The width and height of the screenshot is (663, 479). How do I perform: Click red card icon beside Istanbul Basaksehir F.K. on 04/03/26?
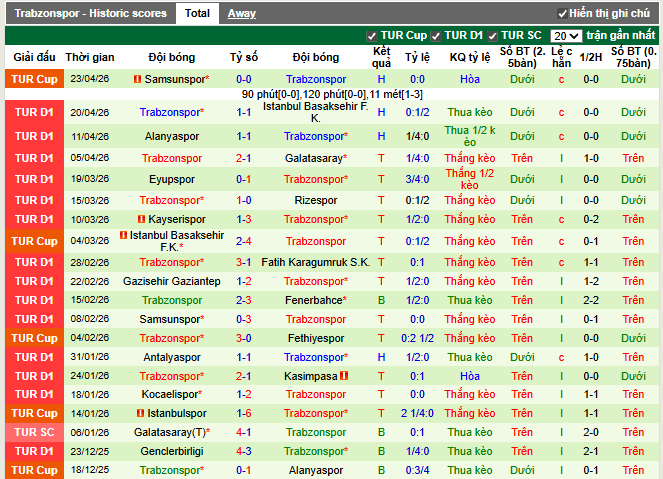[123, 235]
